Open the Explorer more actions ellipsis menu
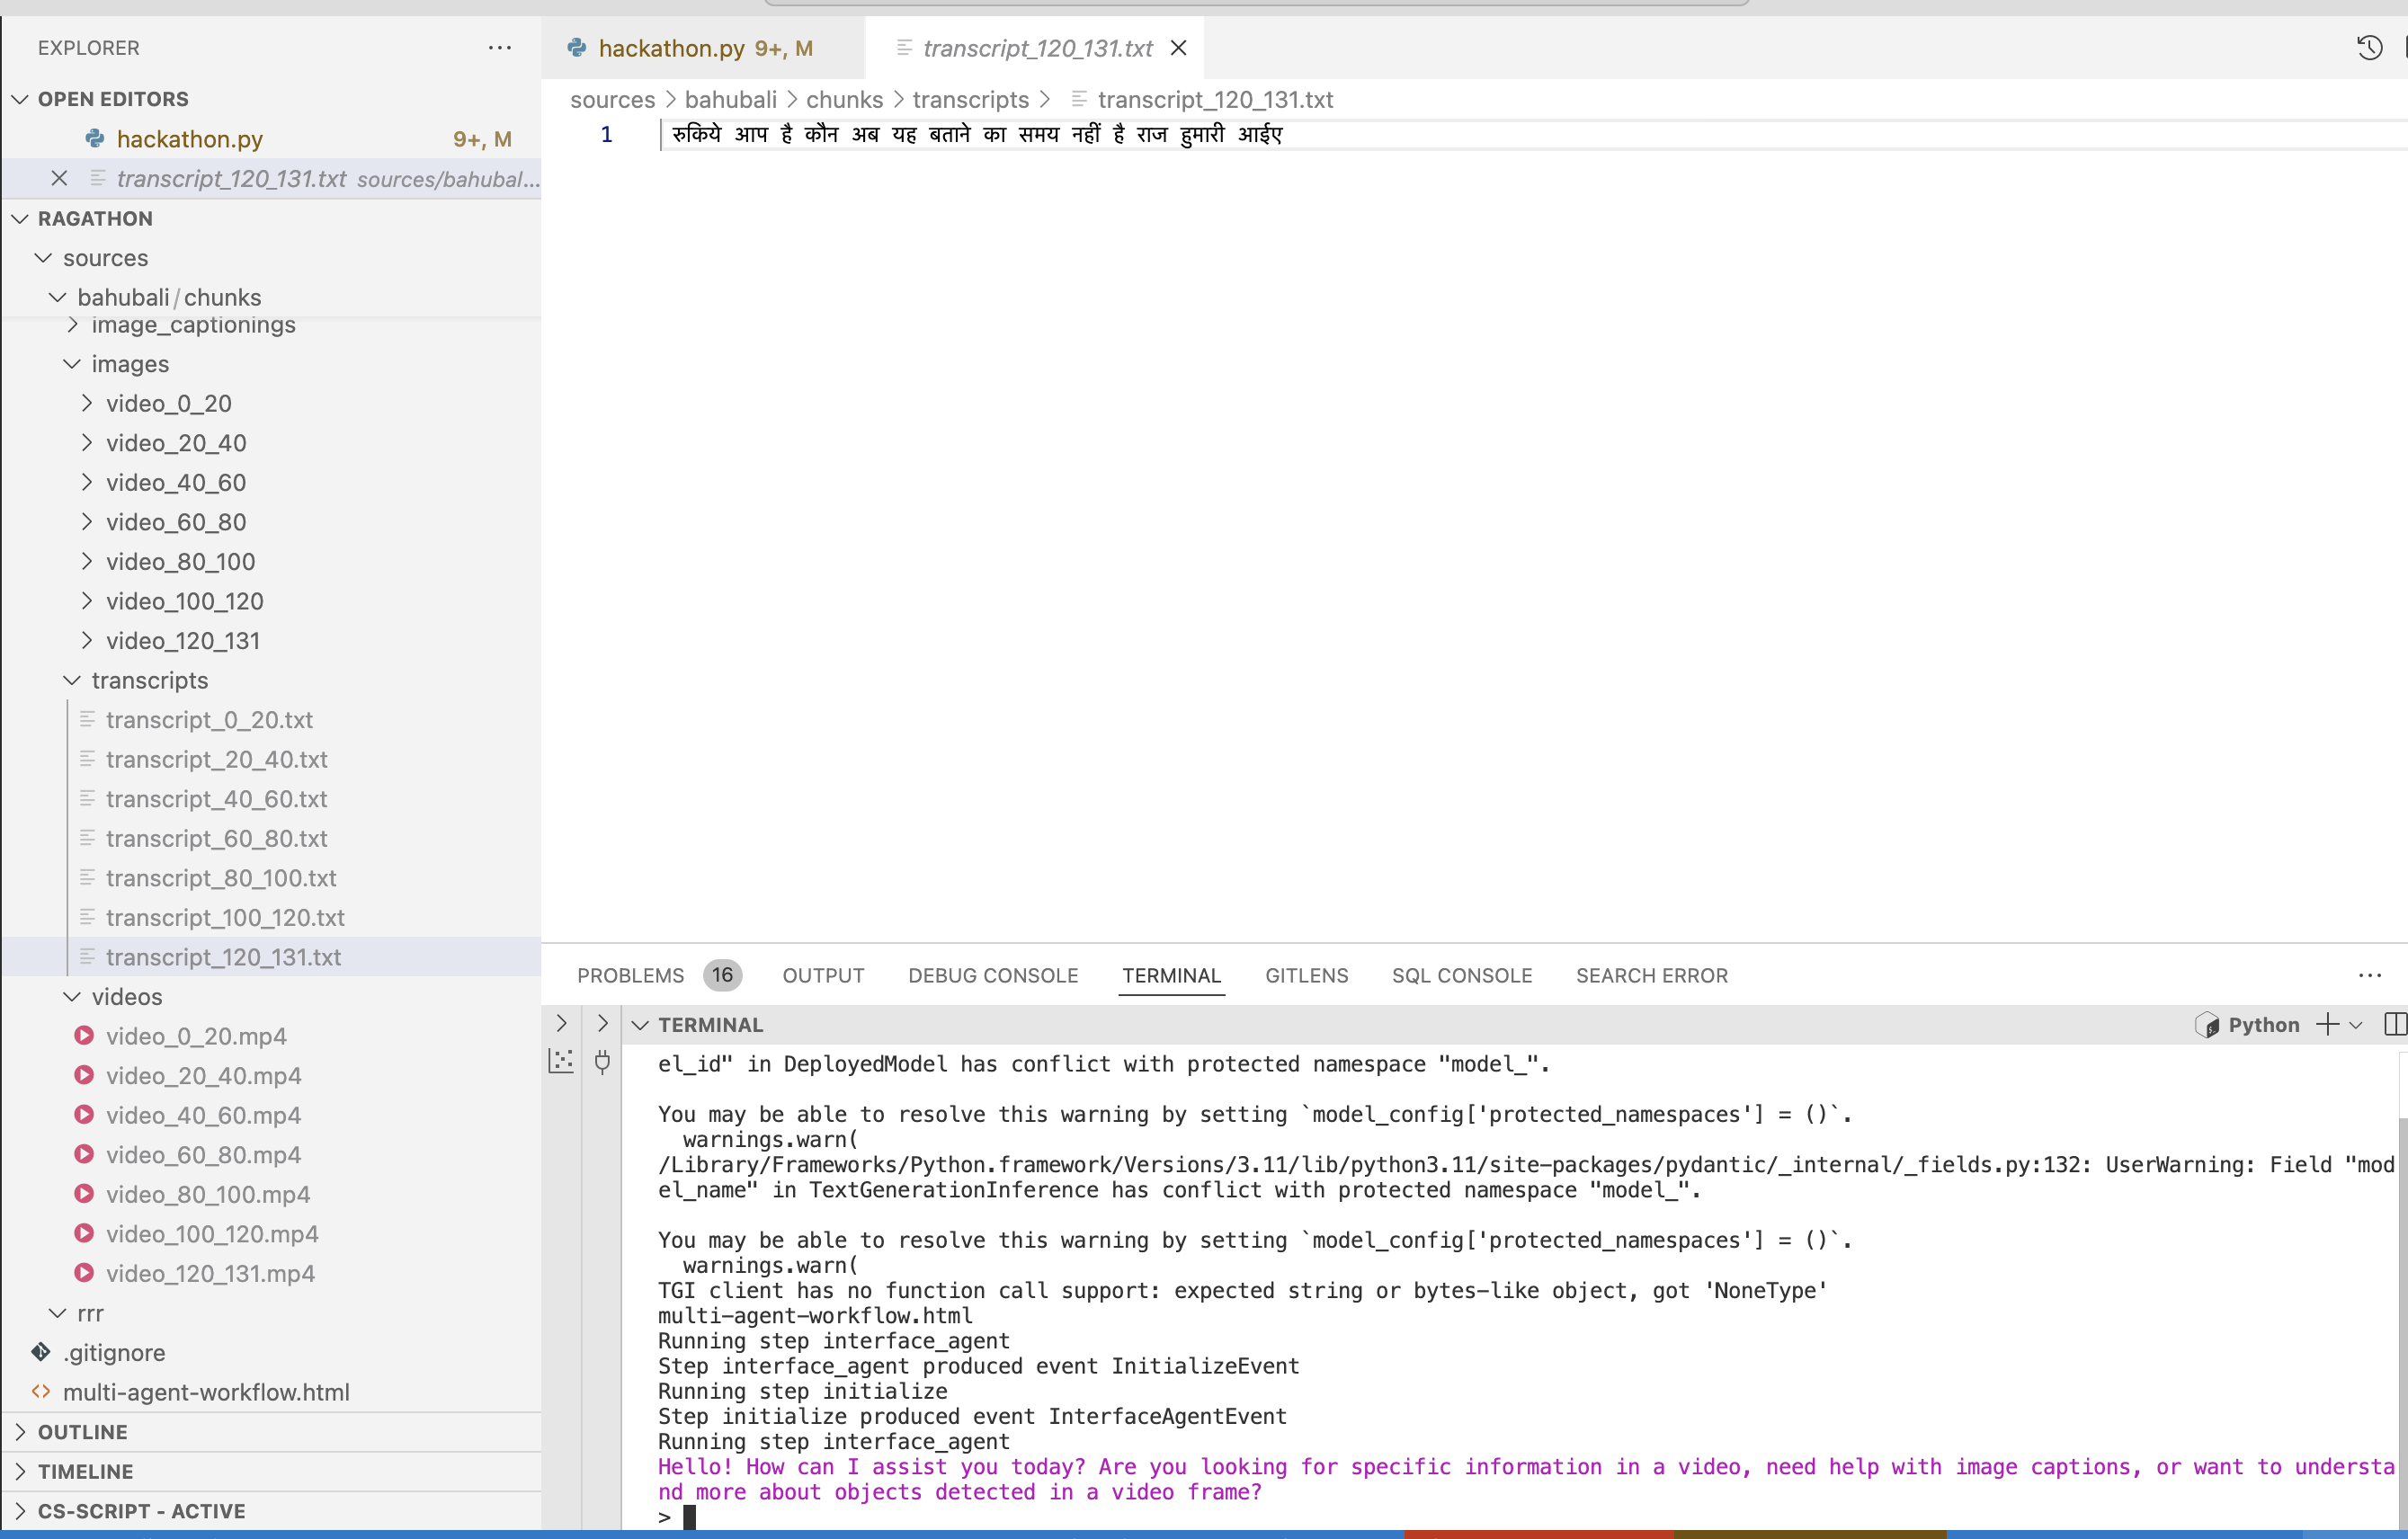The image size is (2408, 1539). [x=499, y=48]
